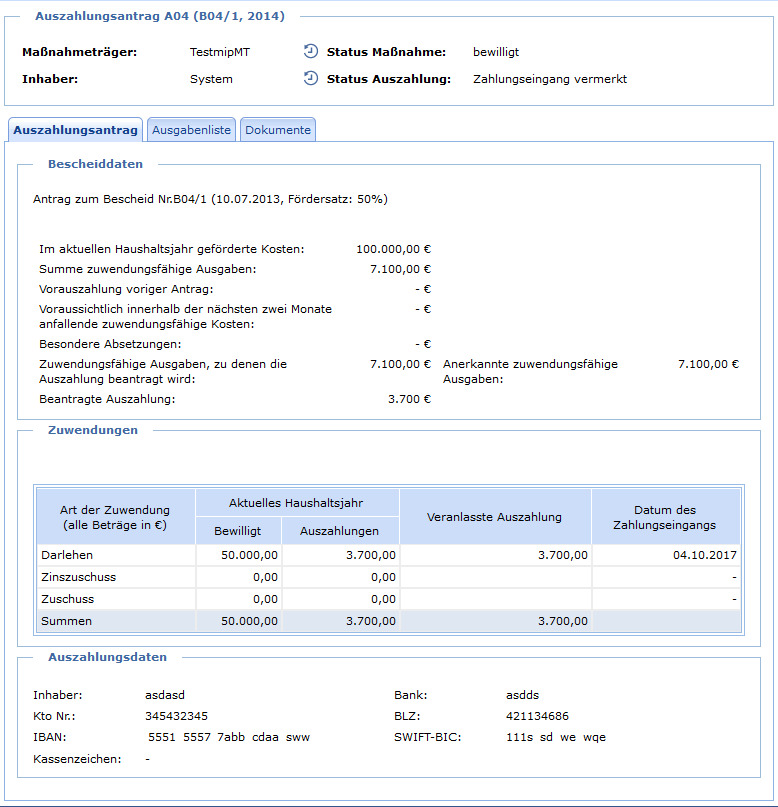Click the 'Auszahlungsdaten' section title
The width and height of the screenshot is (778, 807).
(108, 657)
